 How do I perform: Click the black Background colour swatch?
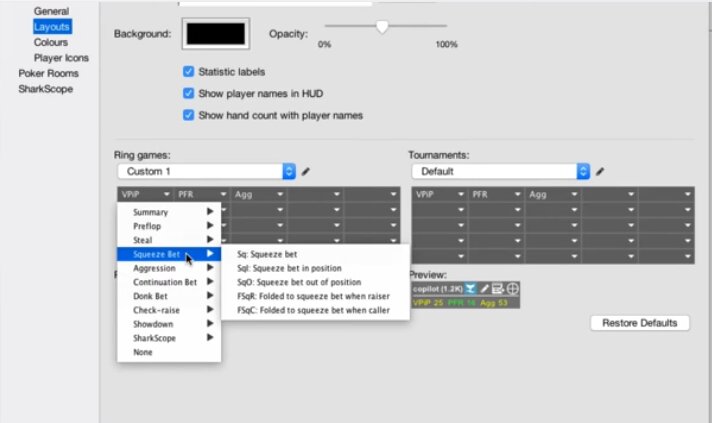click(x=216, y=34)
